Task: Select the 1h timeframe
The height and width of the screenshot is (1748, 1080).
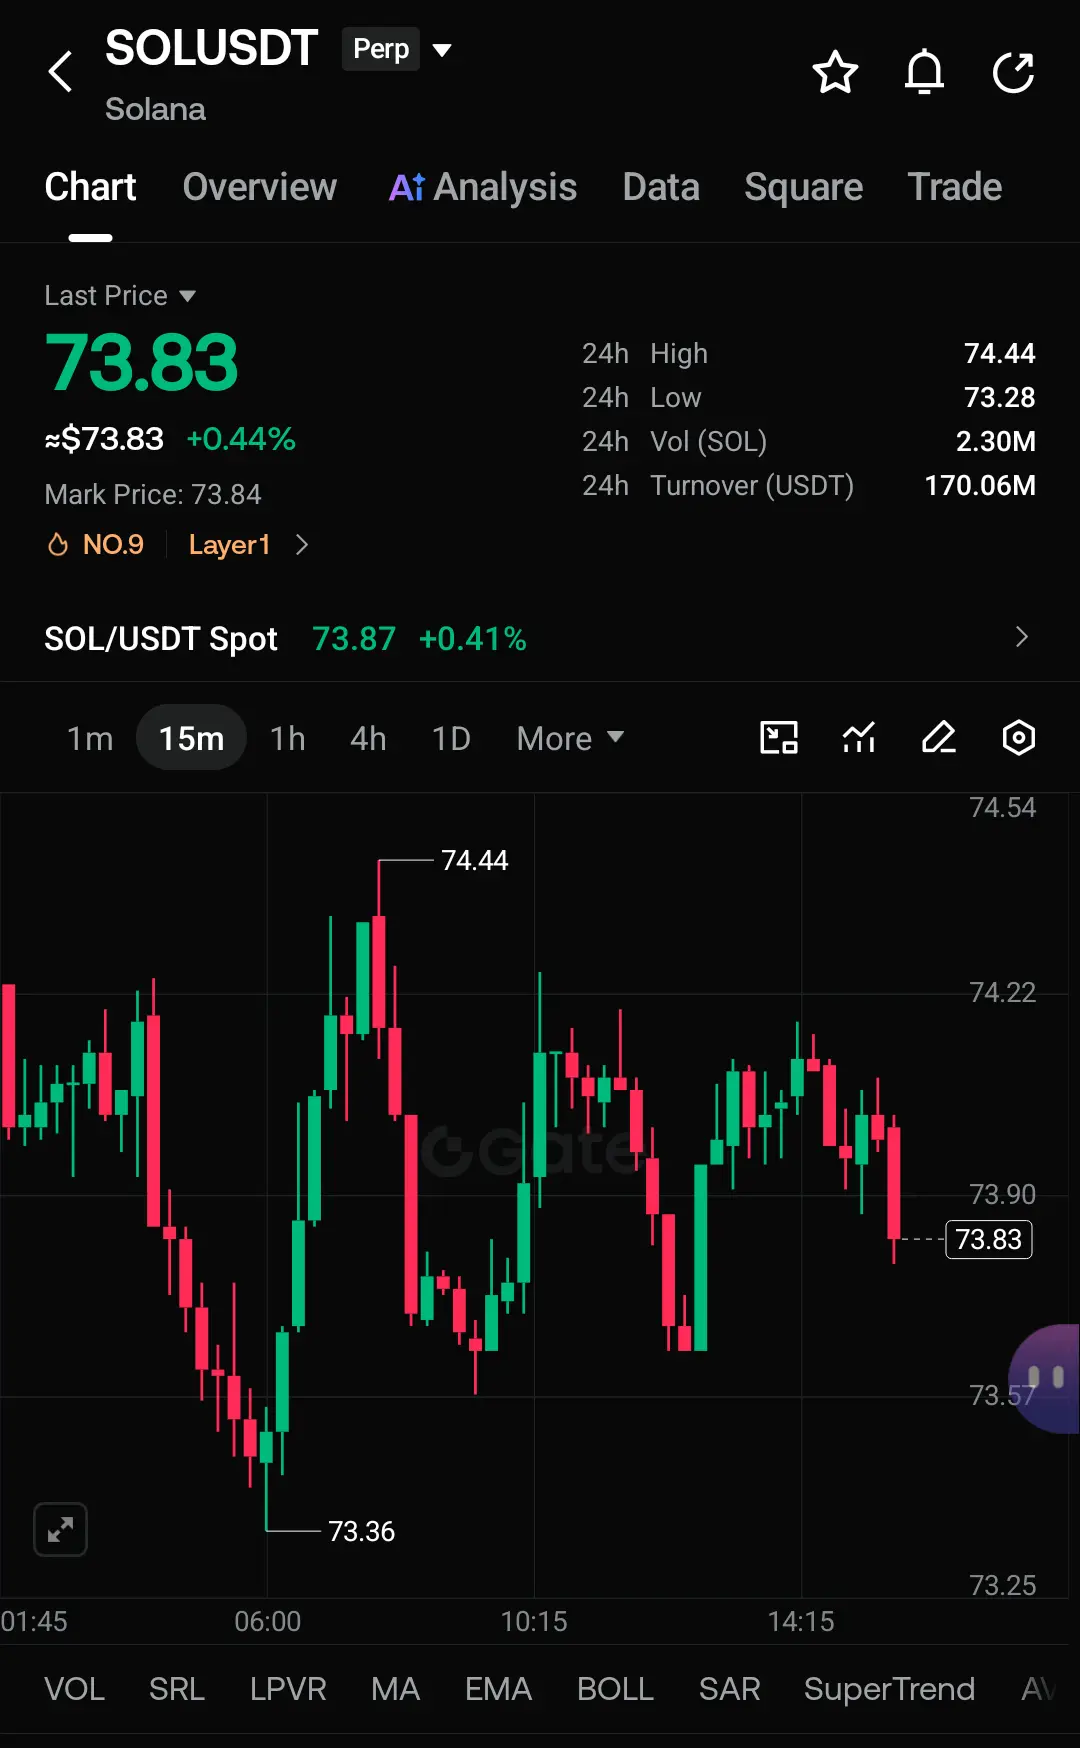Action: pos(288,739)
